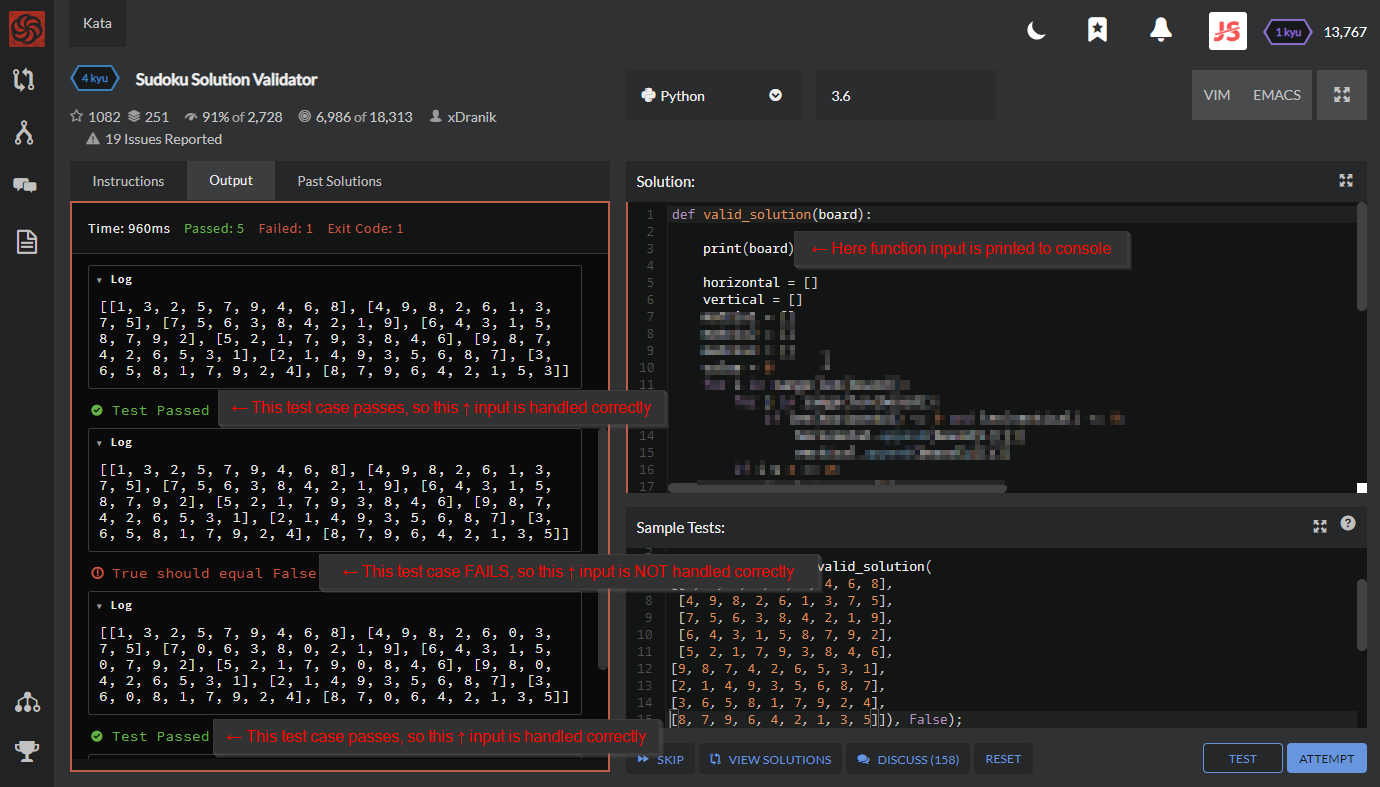The image size is (1380, 787).
Task: Toggle dark mode moon icon
Action: coord(1037,31)
